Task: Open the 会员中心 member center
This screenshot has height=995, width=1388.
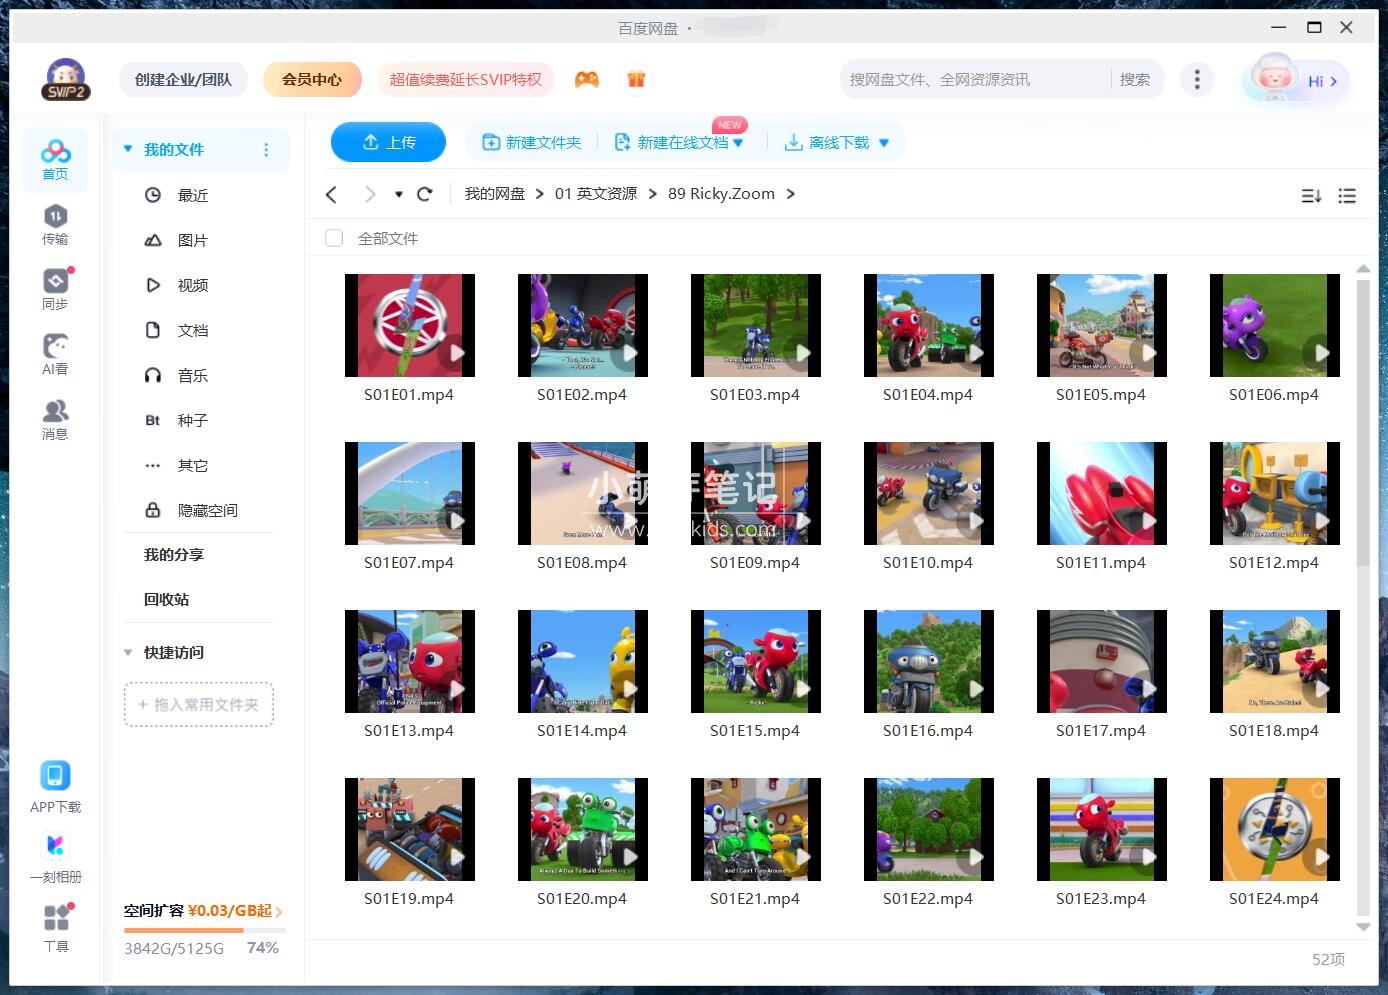Action: 312,78
